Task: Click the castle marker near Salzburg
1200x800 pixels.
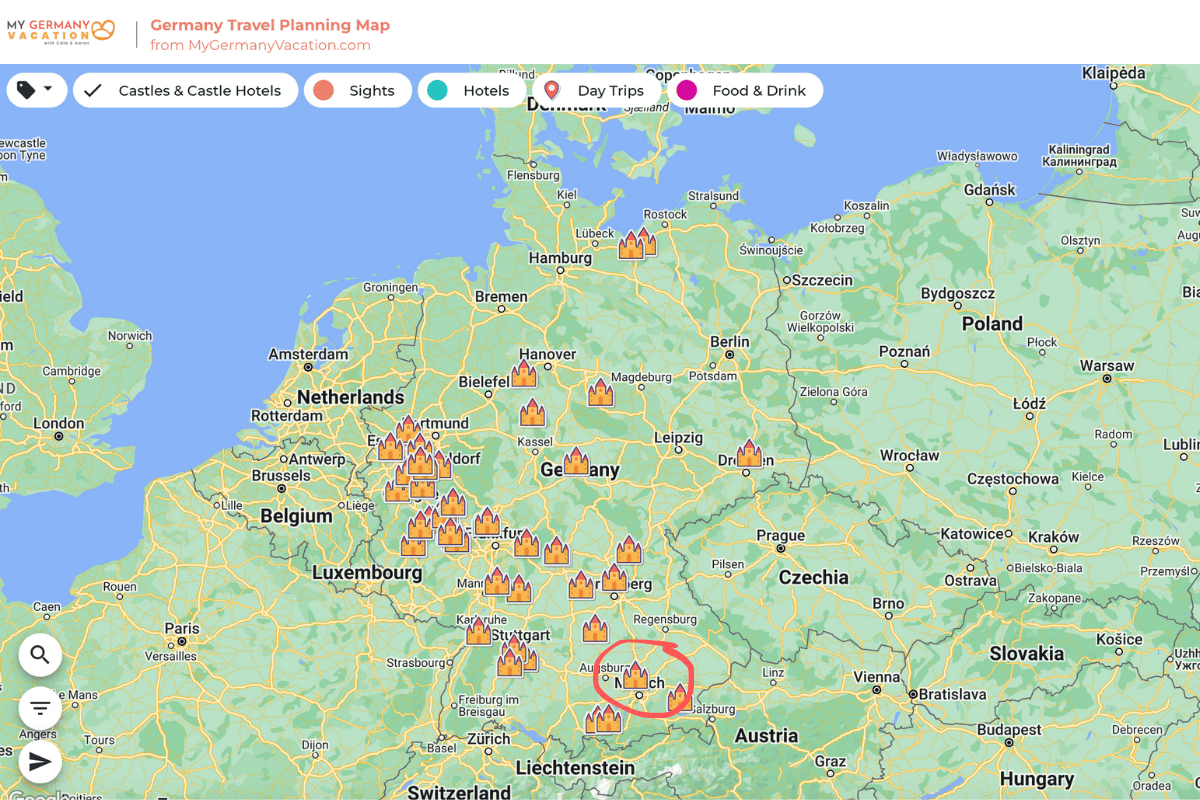Action: (x=679, y=697)
